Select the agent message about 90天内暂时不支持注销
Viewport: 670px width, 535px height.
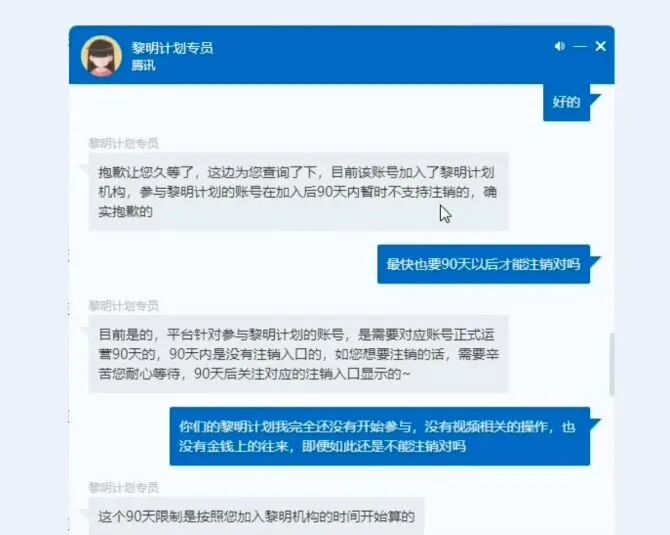pyautogui.click(x=298, y=191)
